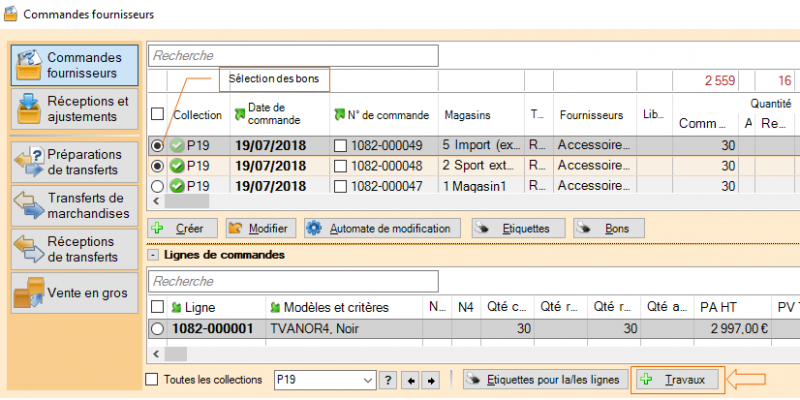
Task: Click the Etiquettes button
Action: click(518, 228)
